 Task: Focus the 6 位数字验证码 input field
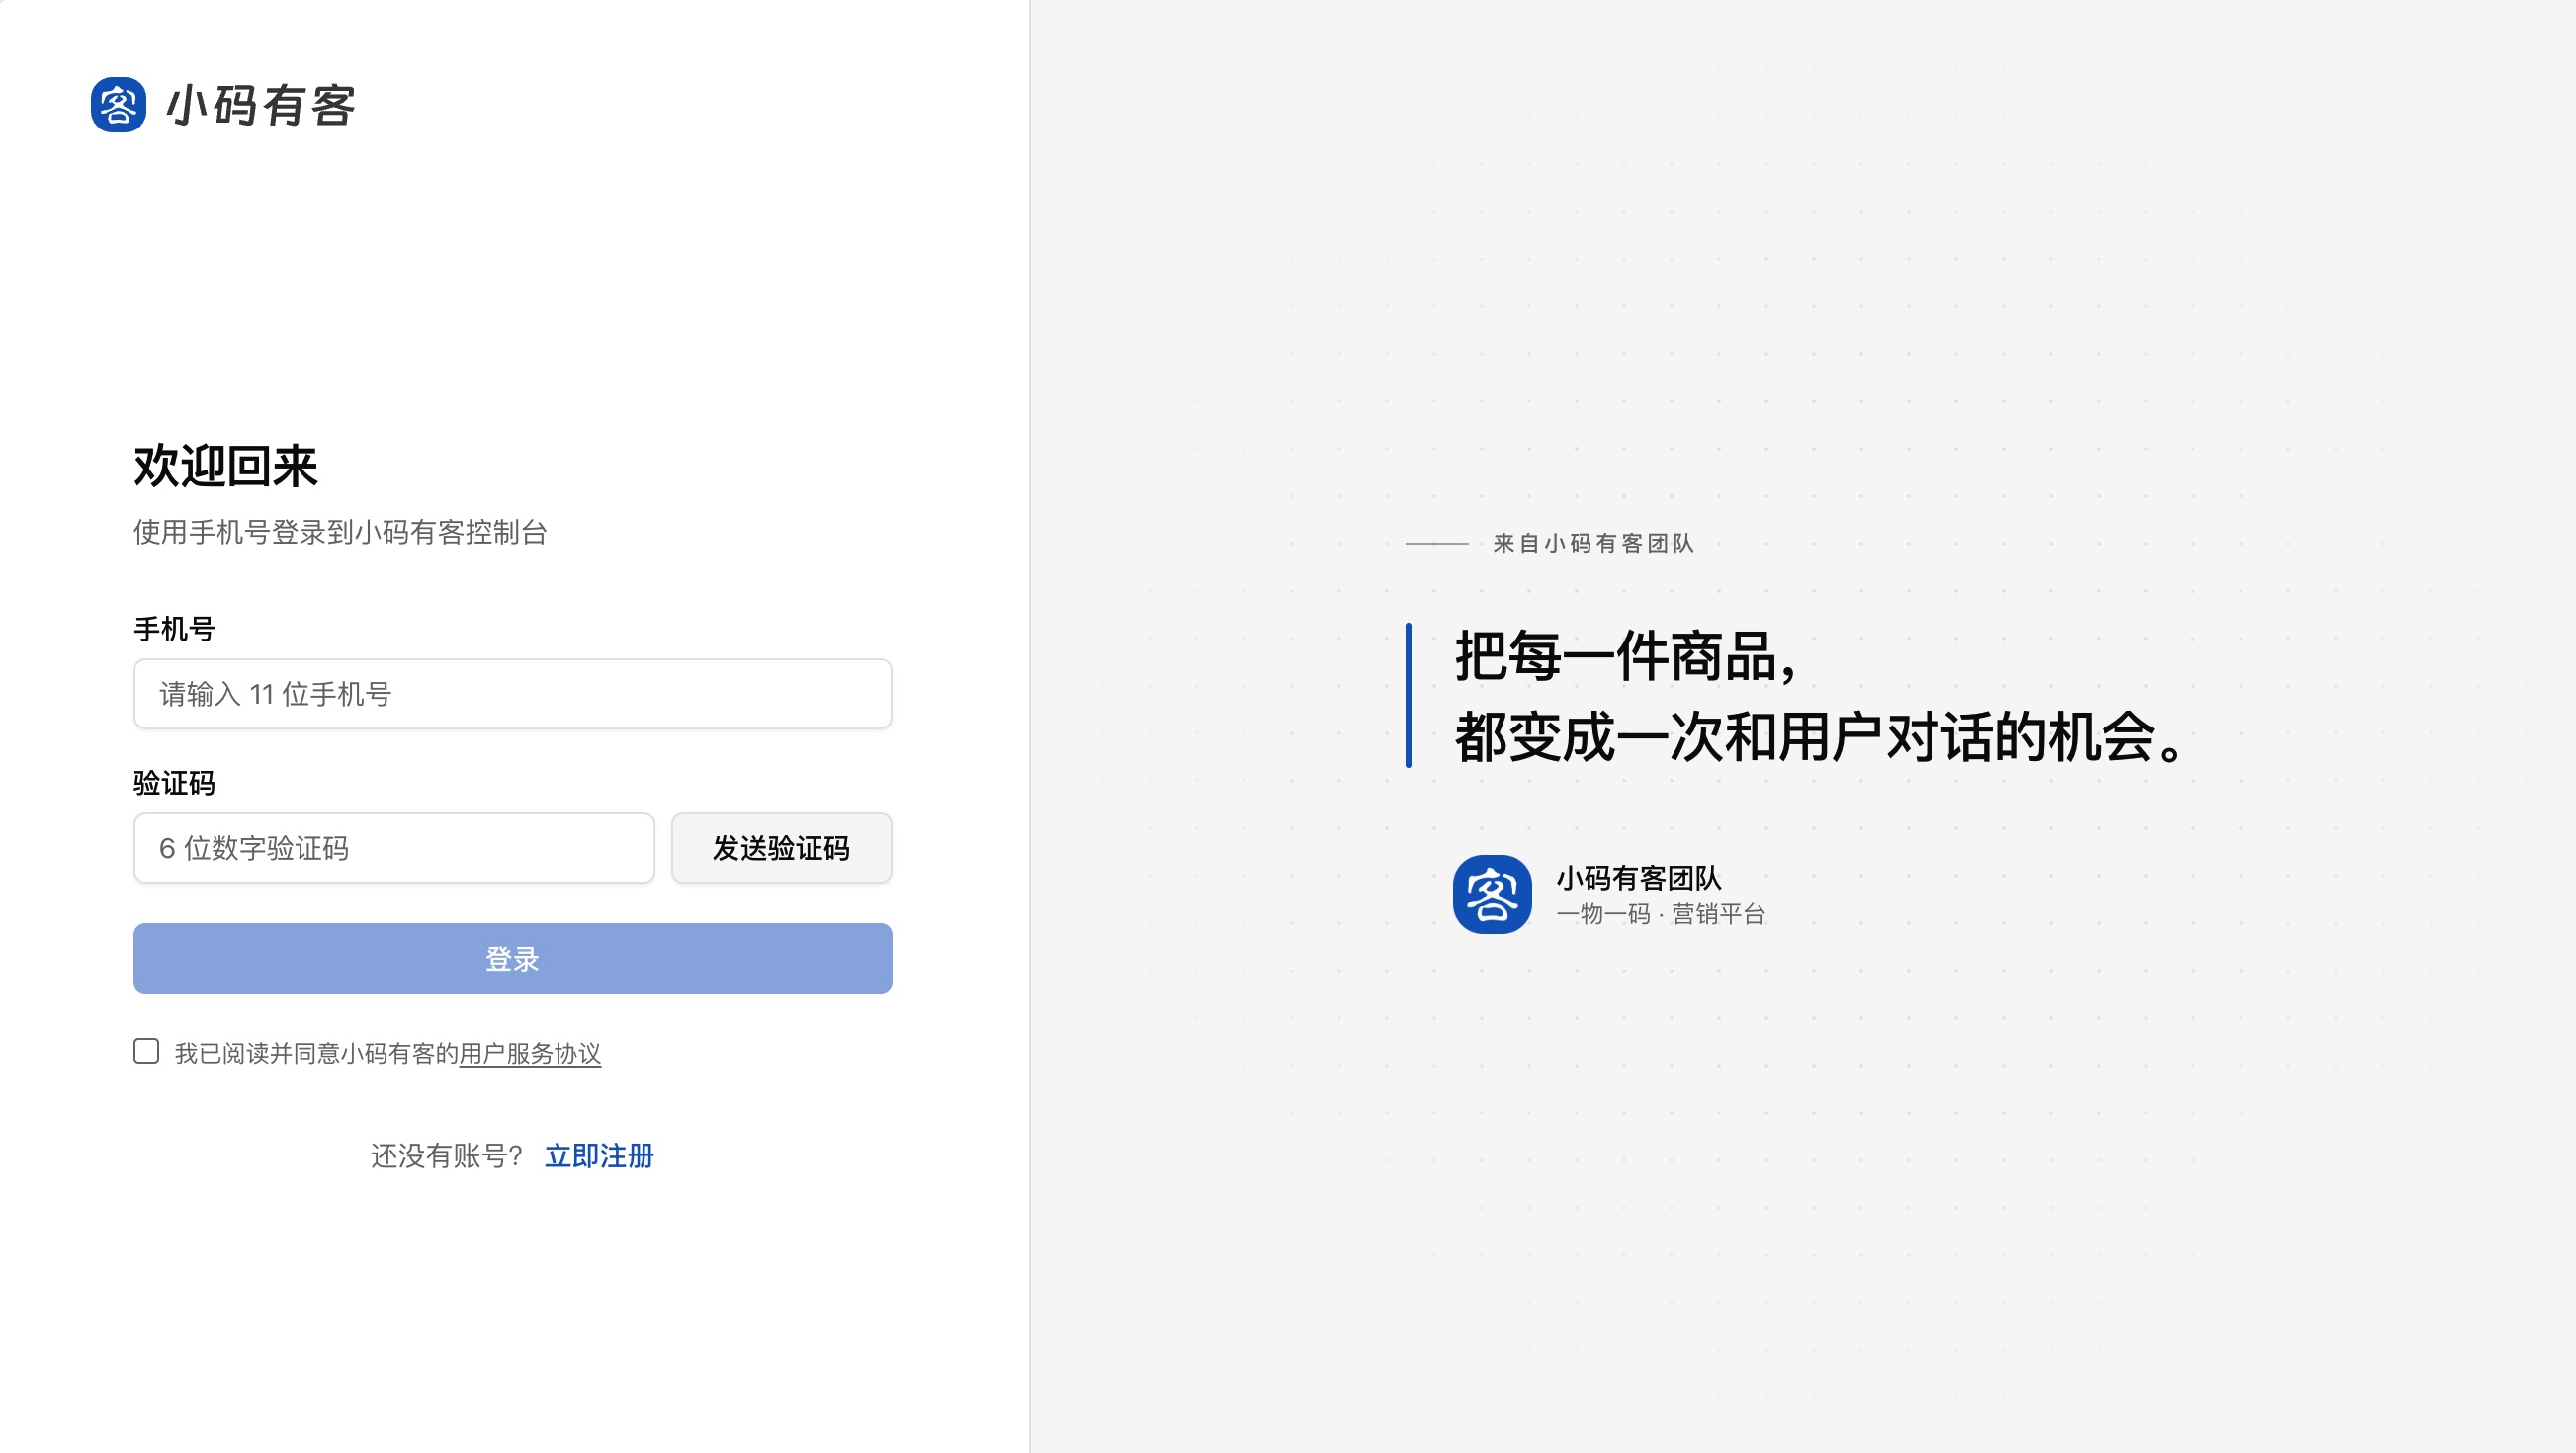[394, 847]
